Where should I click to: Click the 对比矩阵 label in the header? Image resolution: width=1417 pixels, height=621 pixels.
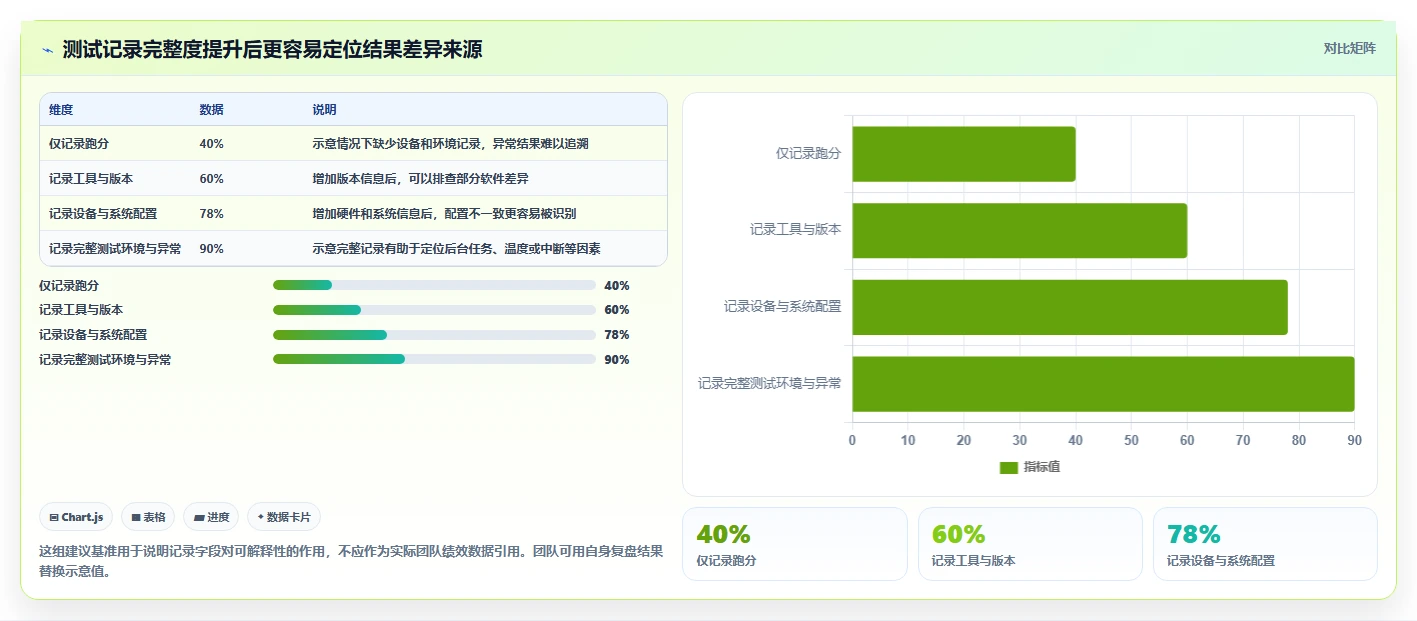coord(1349,48)
